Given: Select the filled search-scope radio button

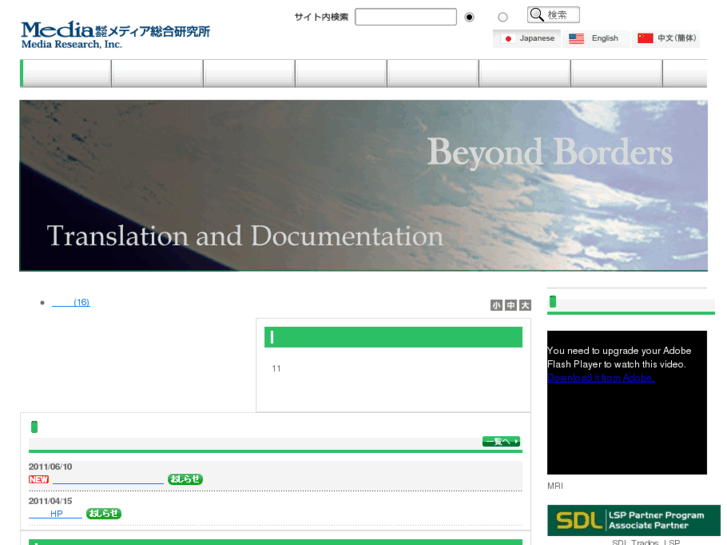Looking at the screenshot, I should click(469, 17).
